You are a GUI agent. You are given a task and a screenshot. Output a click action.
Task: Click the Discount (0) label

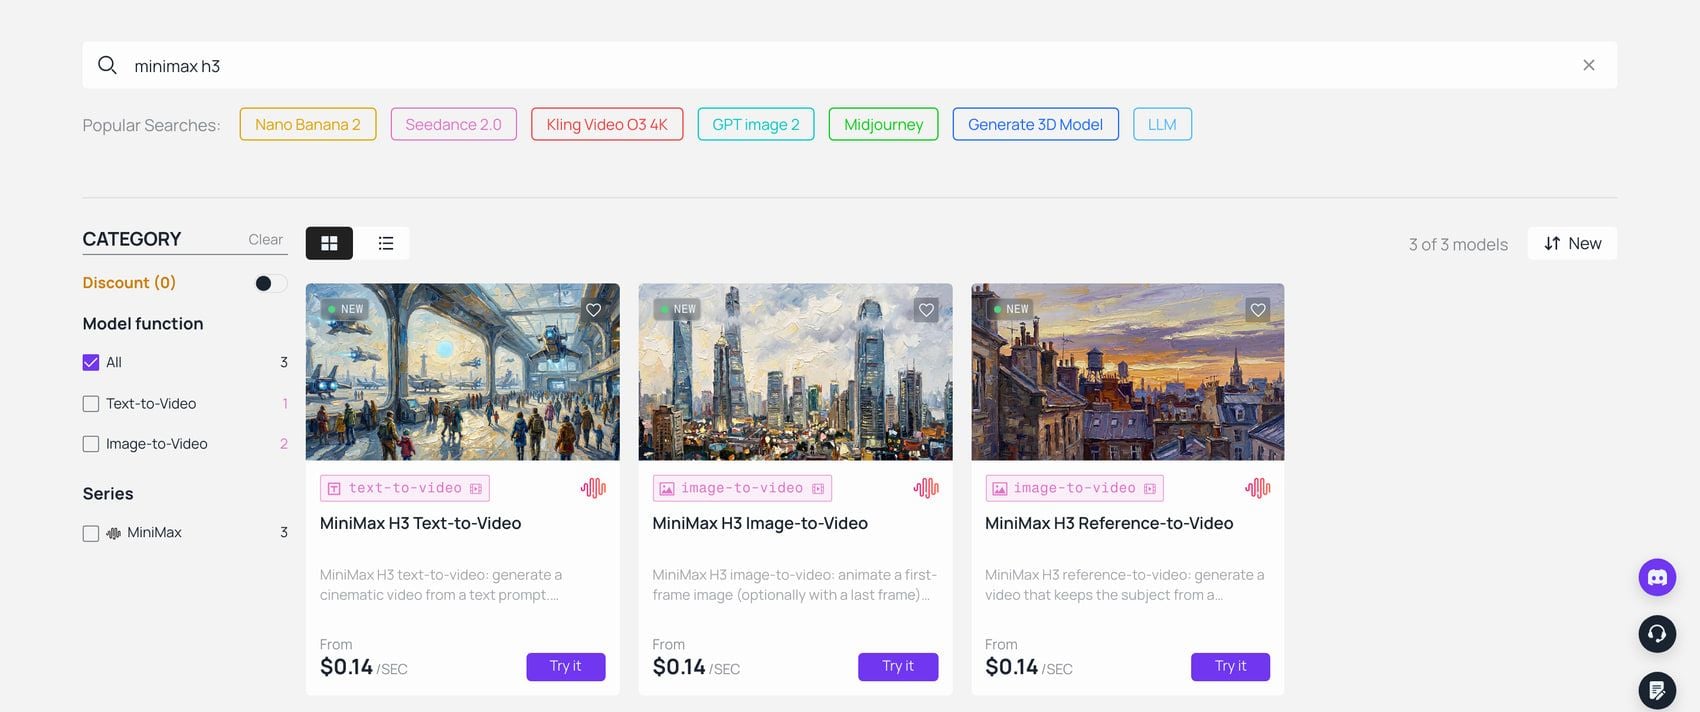click(129, 283)
